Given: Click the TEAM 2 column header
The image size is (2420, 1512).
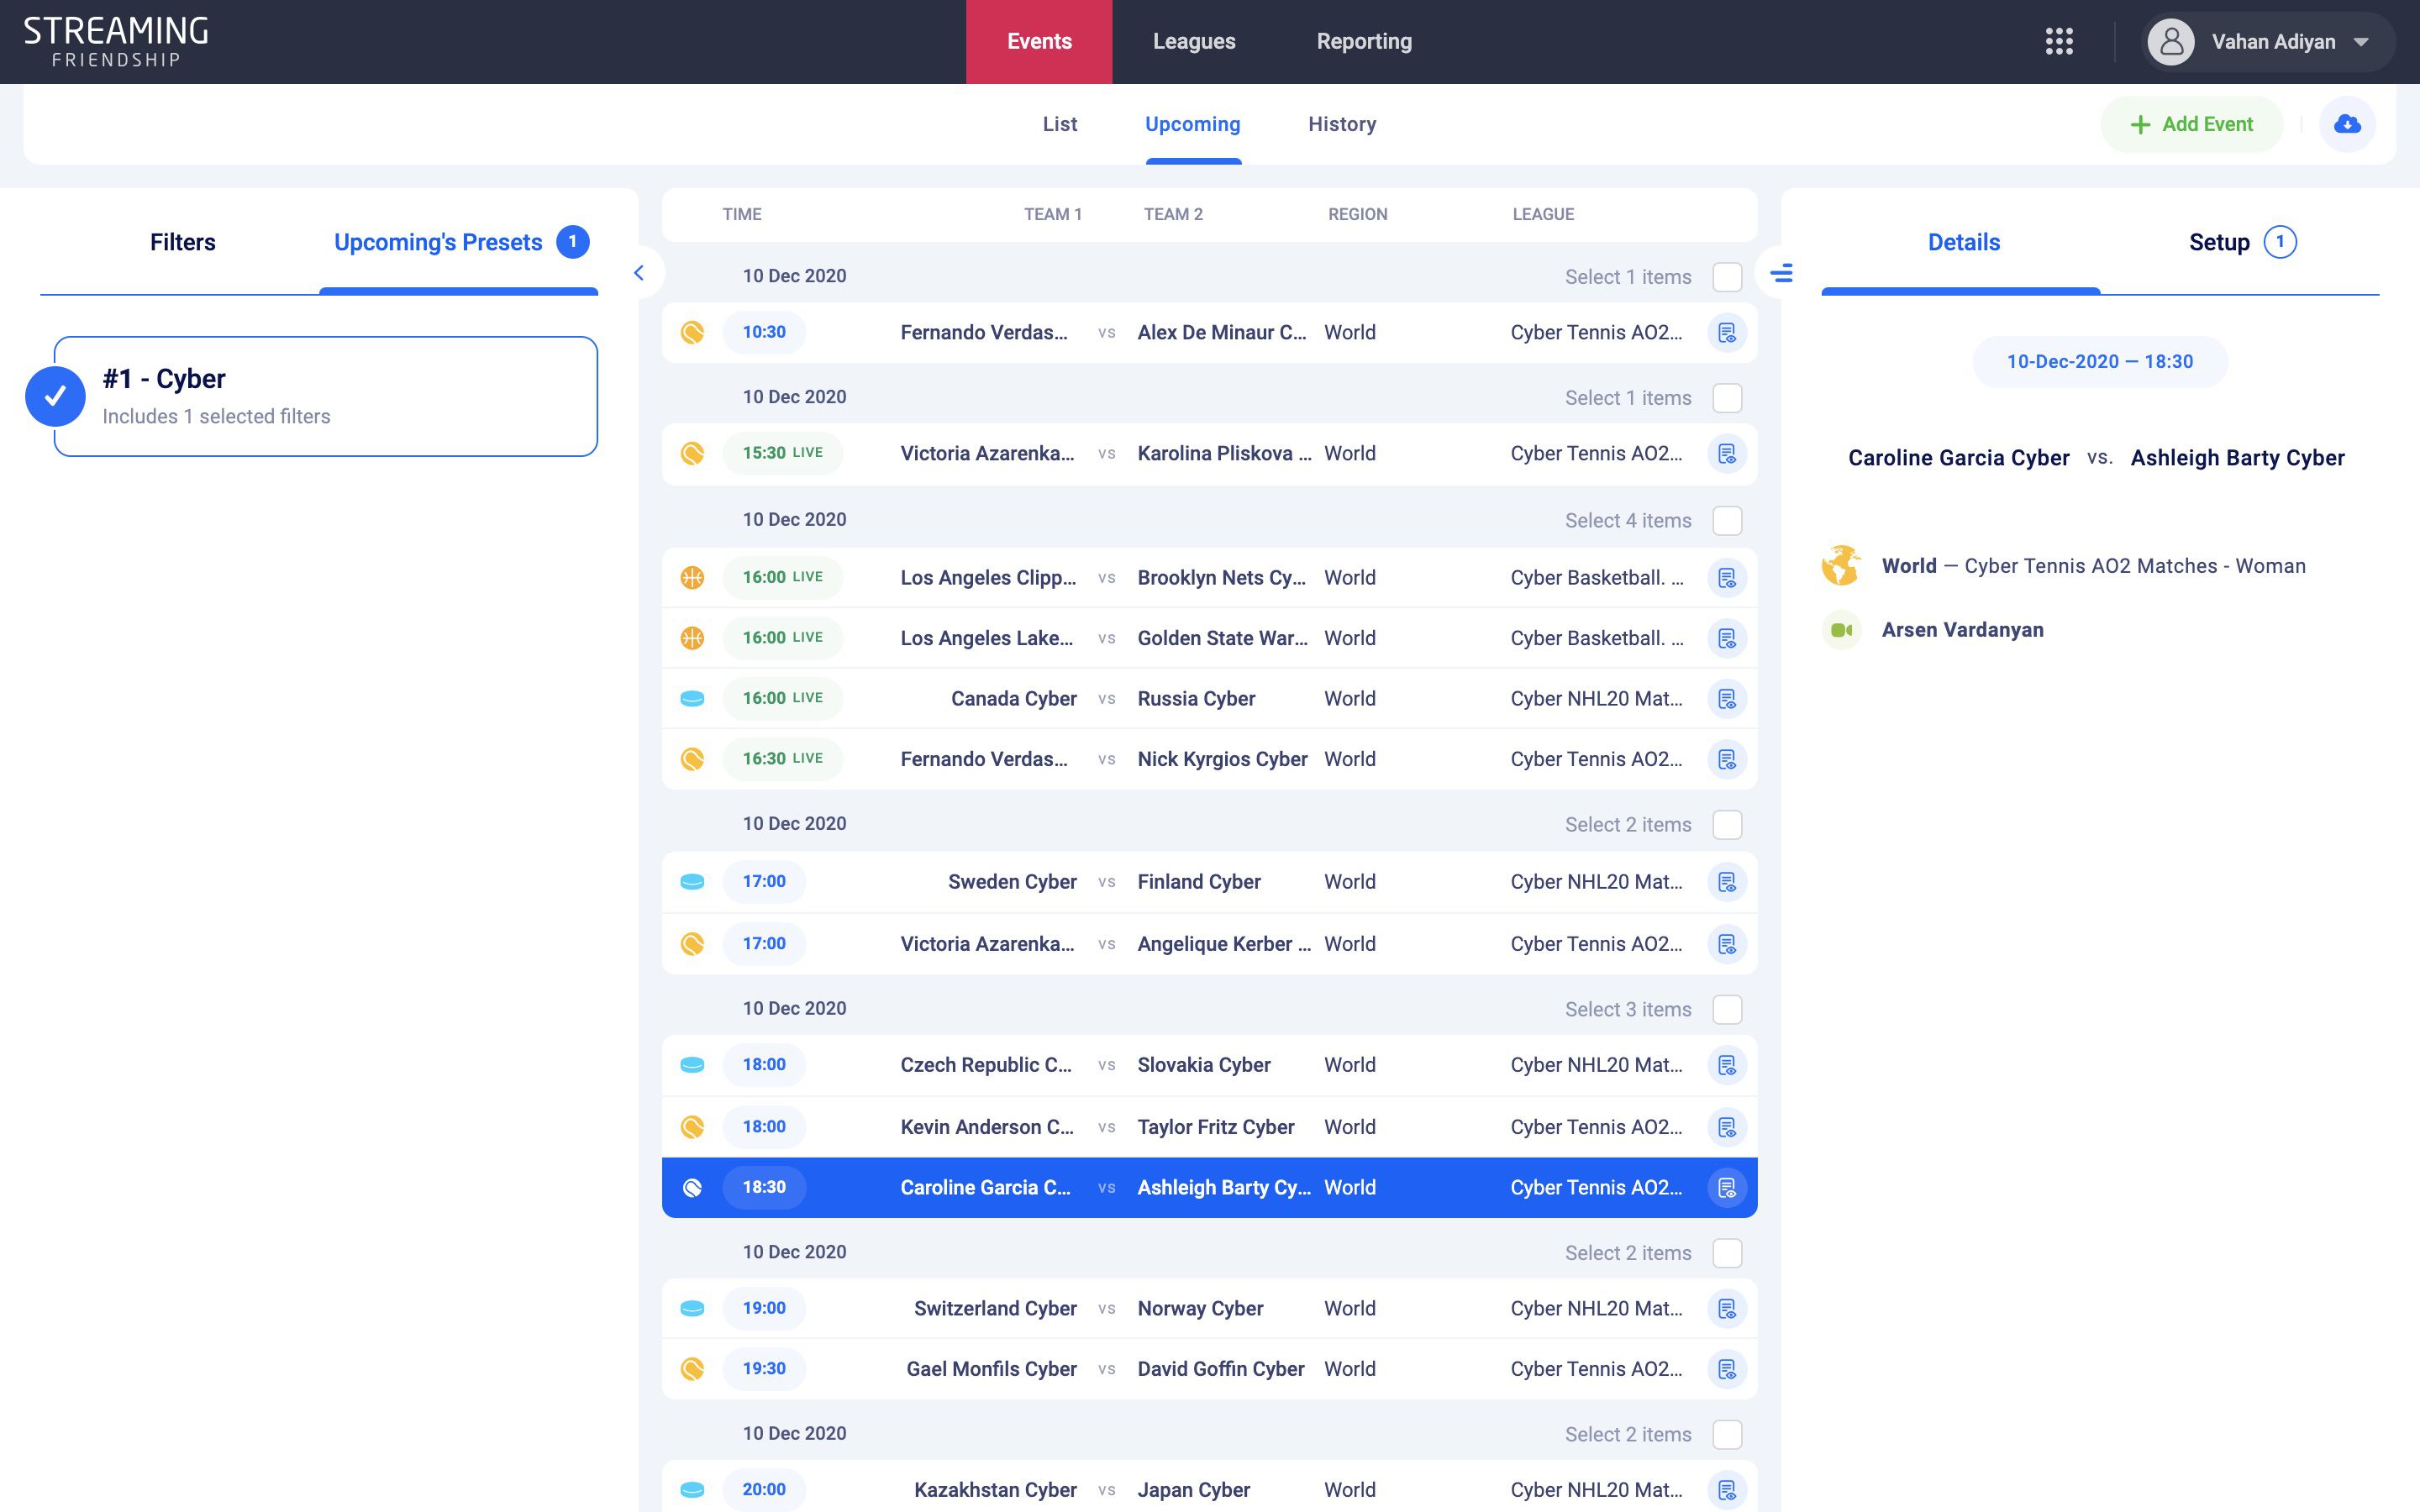Looking at the screenshot, I should 1173,214.
